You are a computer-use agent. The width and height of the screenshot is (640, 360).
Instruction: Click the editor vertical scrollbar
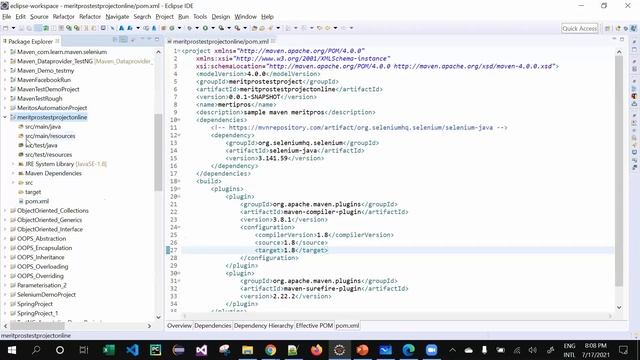[619, 171]
